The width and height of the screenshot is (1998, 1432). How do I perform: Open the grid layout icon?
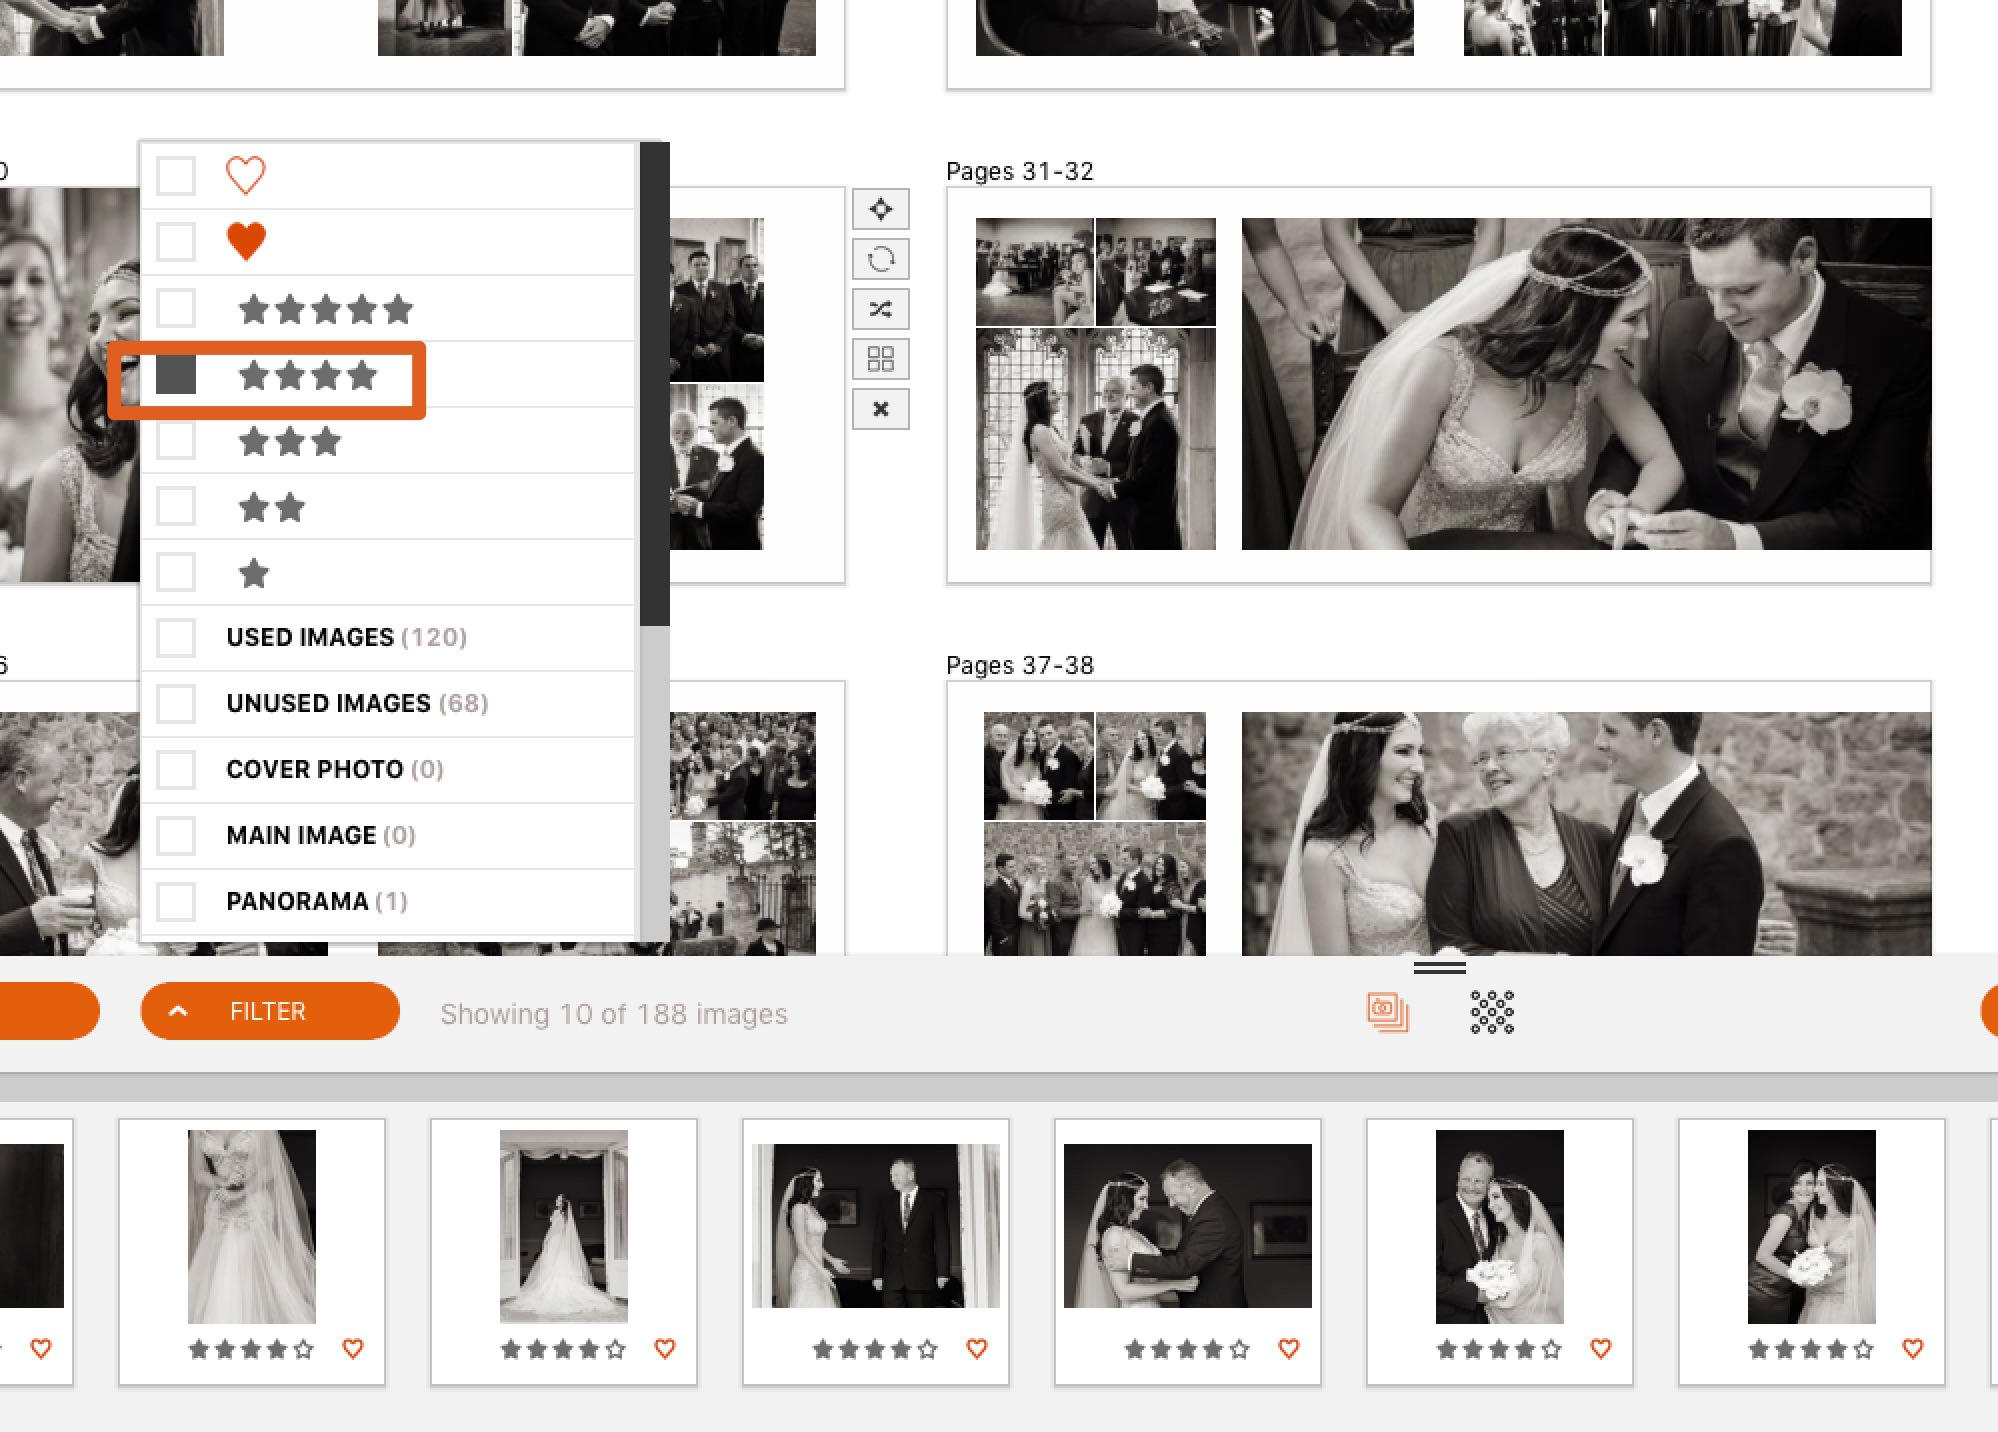[880, 359]
